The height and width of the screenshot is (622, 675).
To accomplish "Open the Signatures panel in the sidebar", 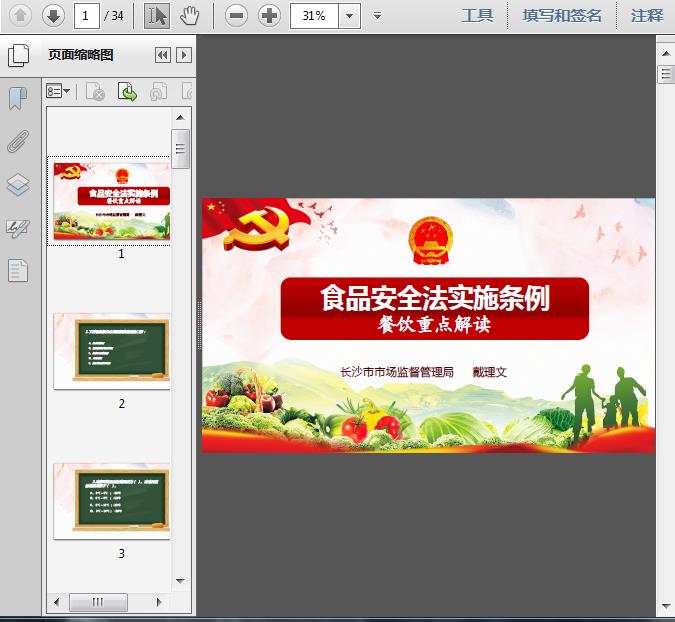I will pyautogui.click(x=18, y=228).
